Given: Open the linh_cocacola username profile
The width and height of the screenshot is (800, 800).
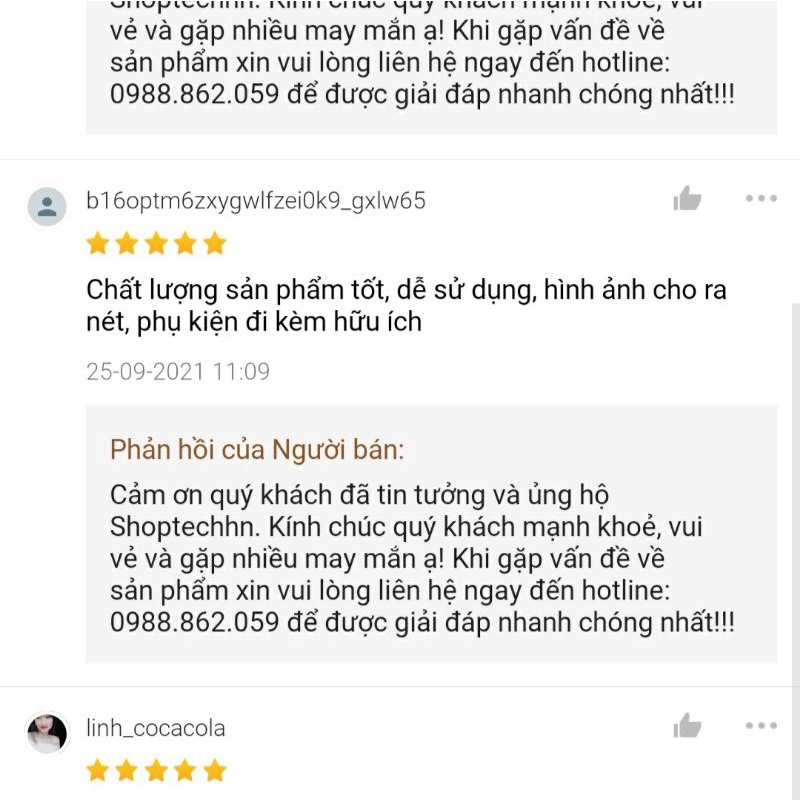Looking at the screenshot, I should click(x=156, y=728).
